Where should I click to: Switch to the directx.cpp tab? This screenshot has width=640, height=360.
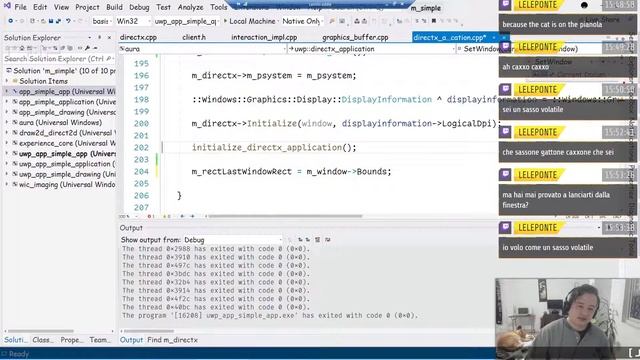pos(138,37)
